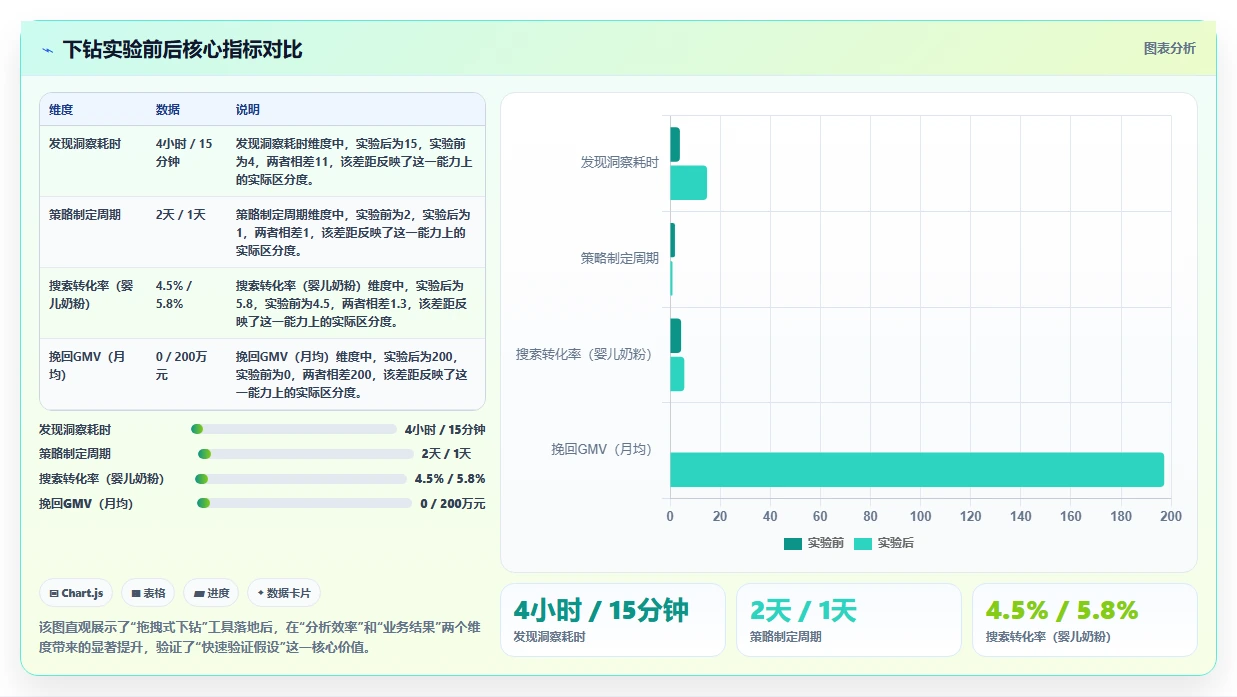Screen dimensions: 1237x697
Task: Toggle the 实验后 legend entry
Action: (x=883, y=543)
